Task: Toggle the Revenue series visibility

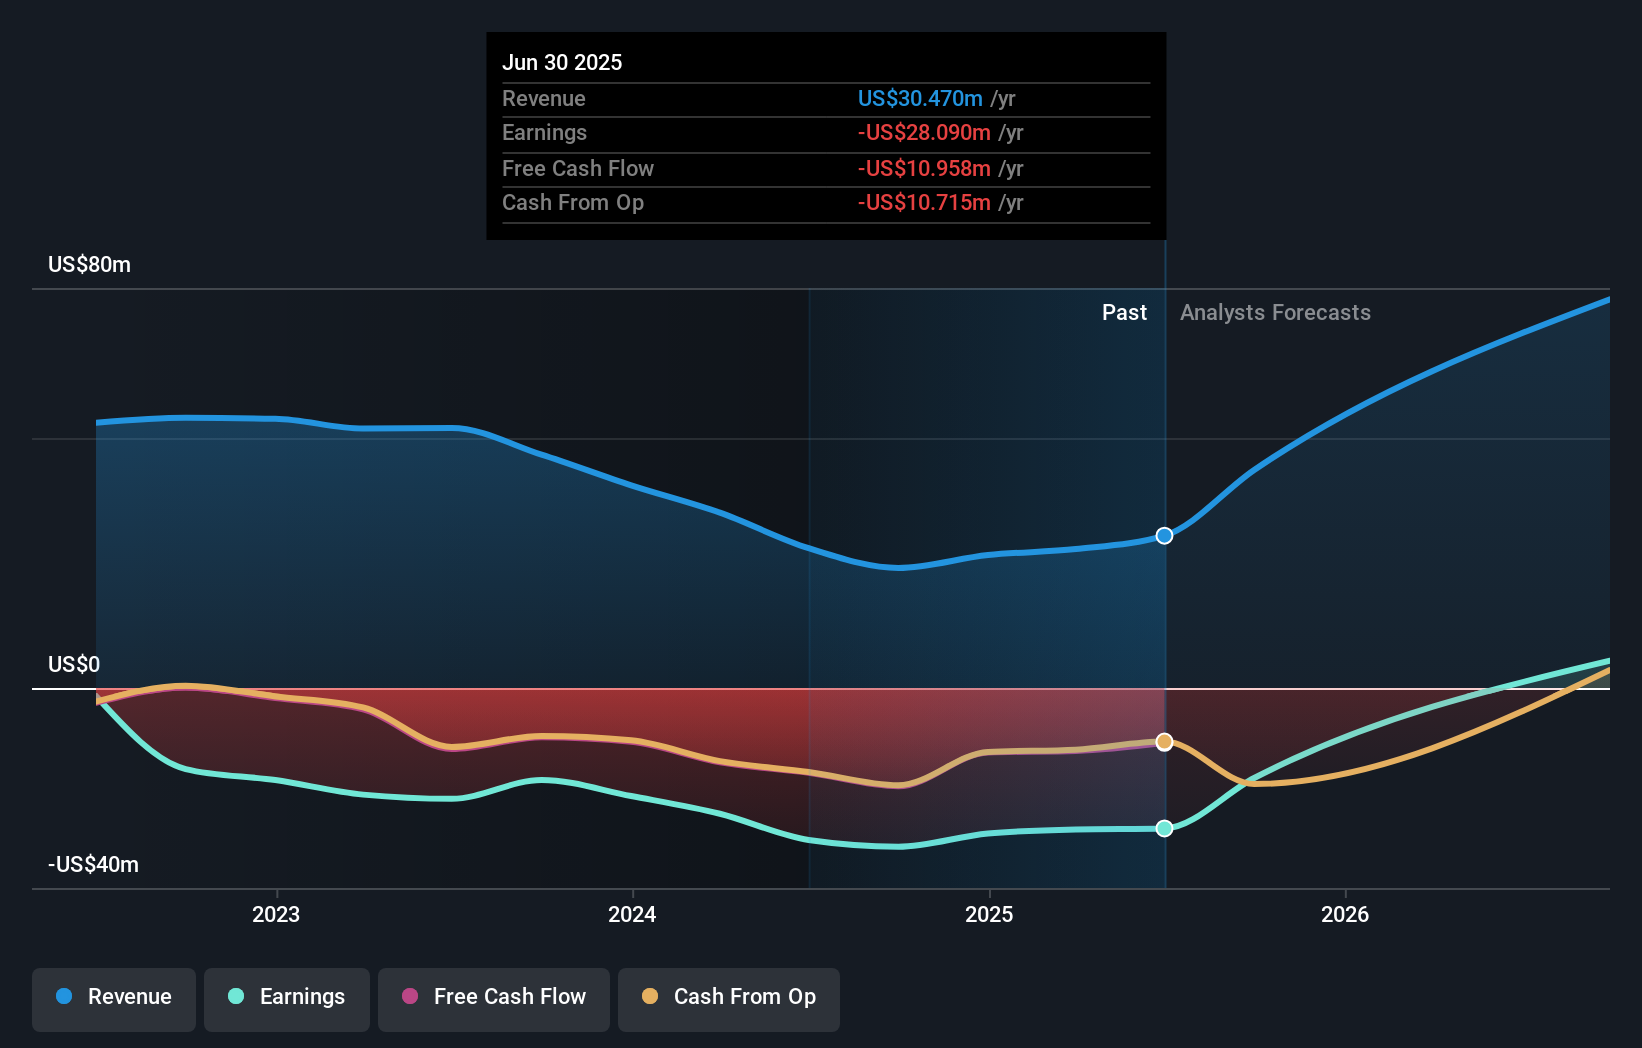Action: [113, 997]
